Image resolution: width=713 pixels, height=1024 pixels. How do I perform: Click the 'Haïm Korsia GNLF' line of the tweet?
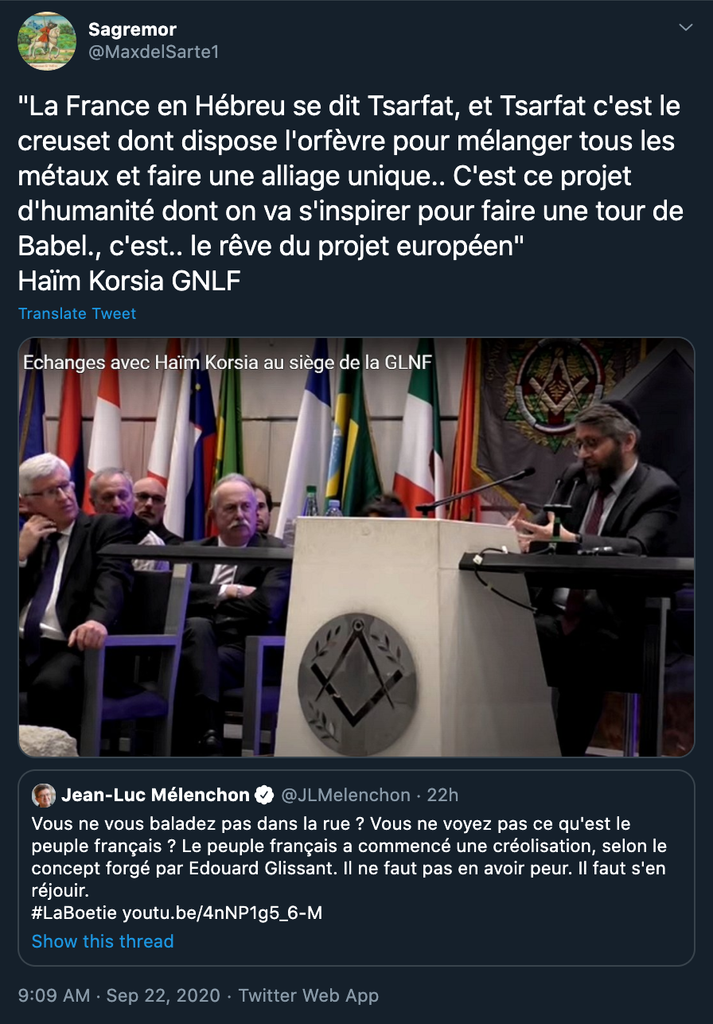pos(130,281)
